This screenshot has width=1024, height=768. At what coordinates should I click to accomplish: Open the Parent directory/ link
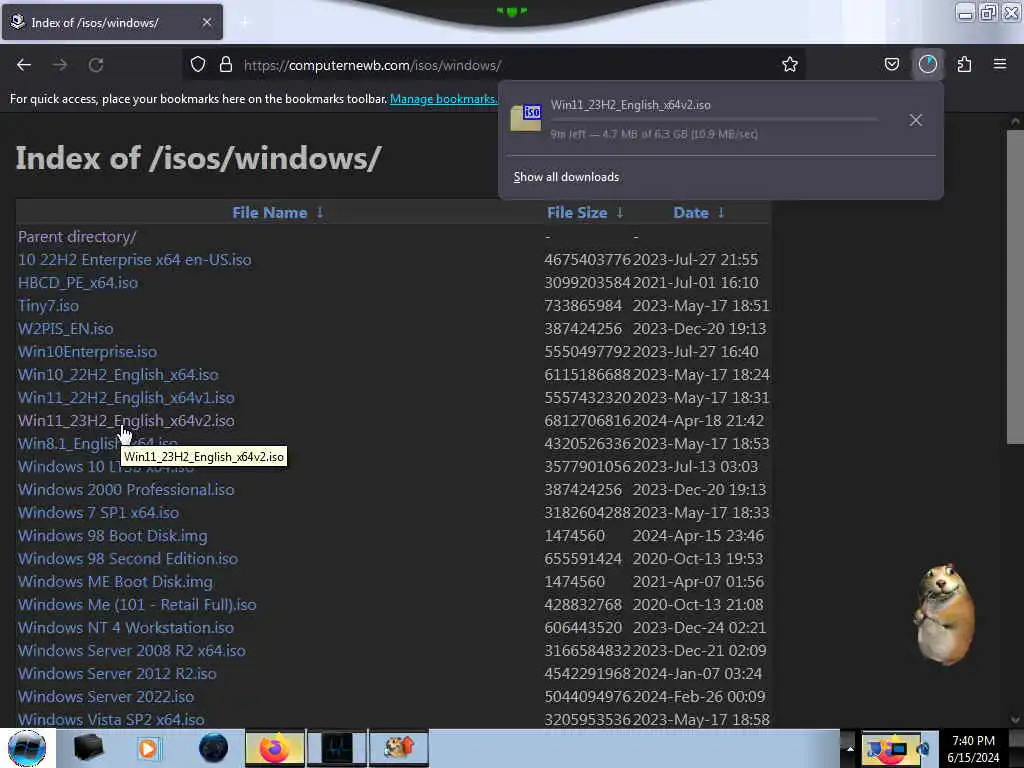[77, 237]
